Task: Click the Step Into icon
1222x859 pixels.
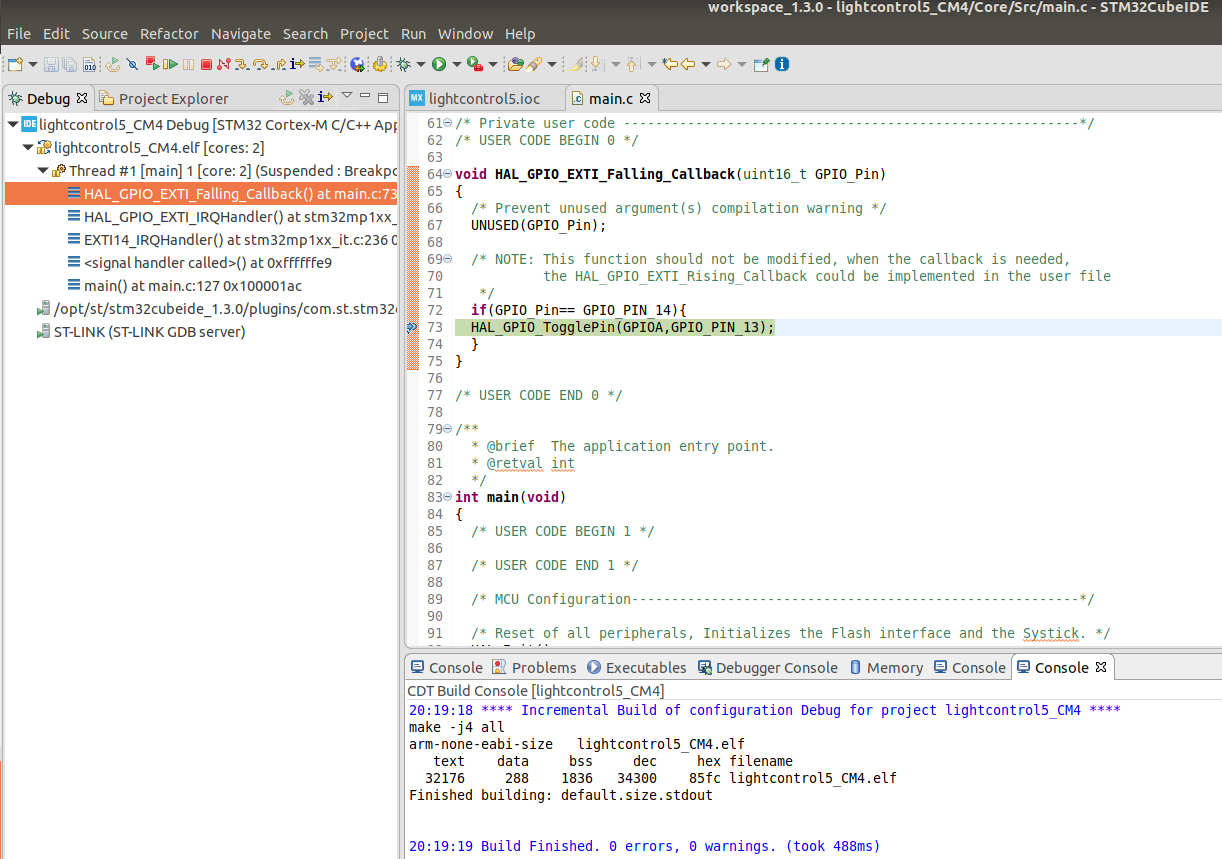Action: (241, 65)
